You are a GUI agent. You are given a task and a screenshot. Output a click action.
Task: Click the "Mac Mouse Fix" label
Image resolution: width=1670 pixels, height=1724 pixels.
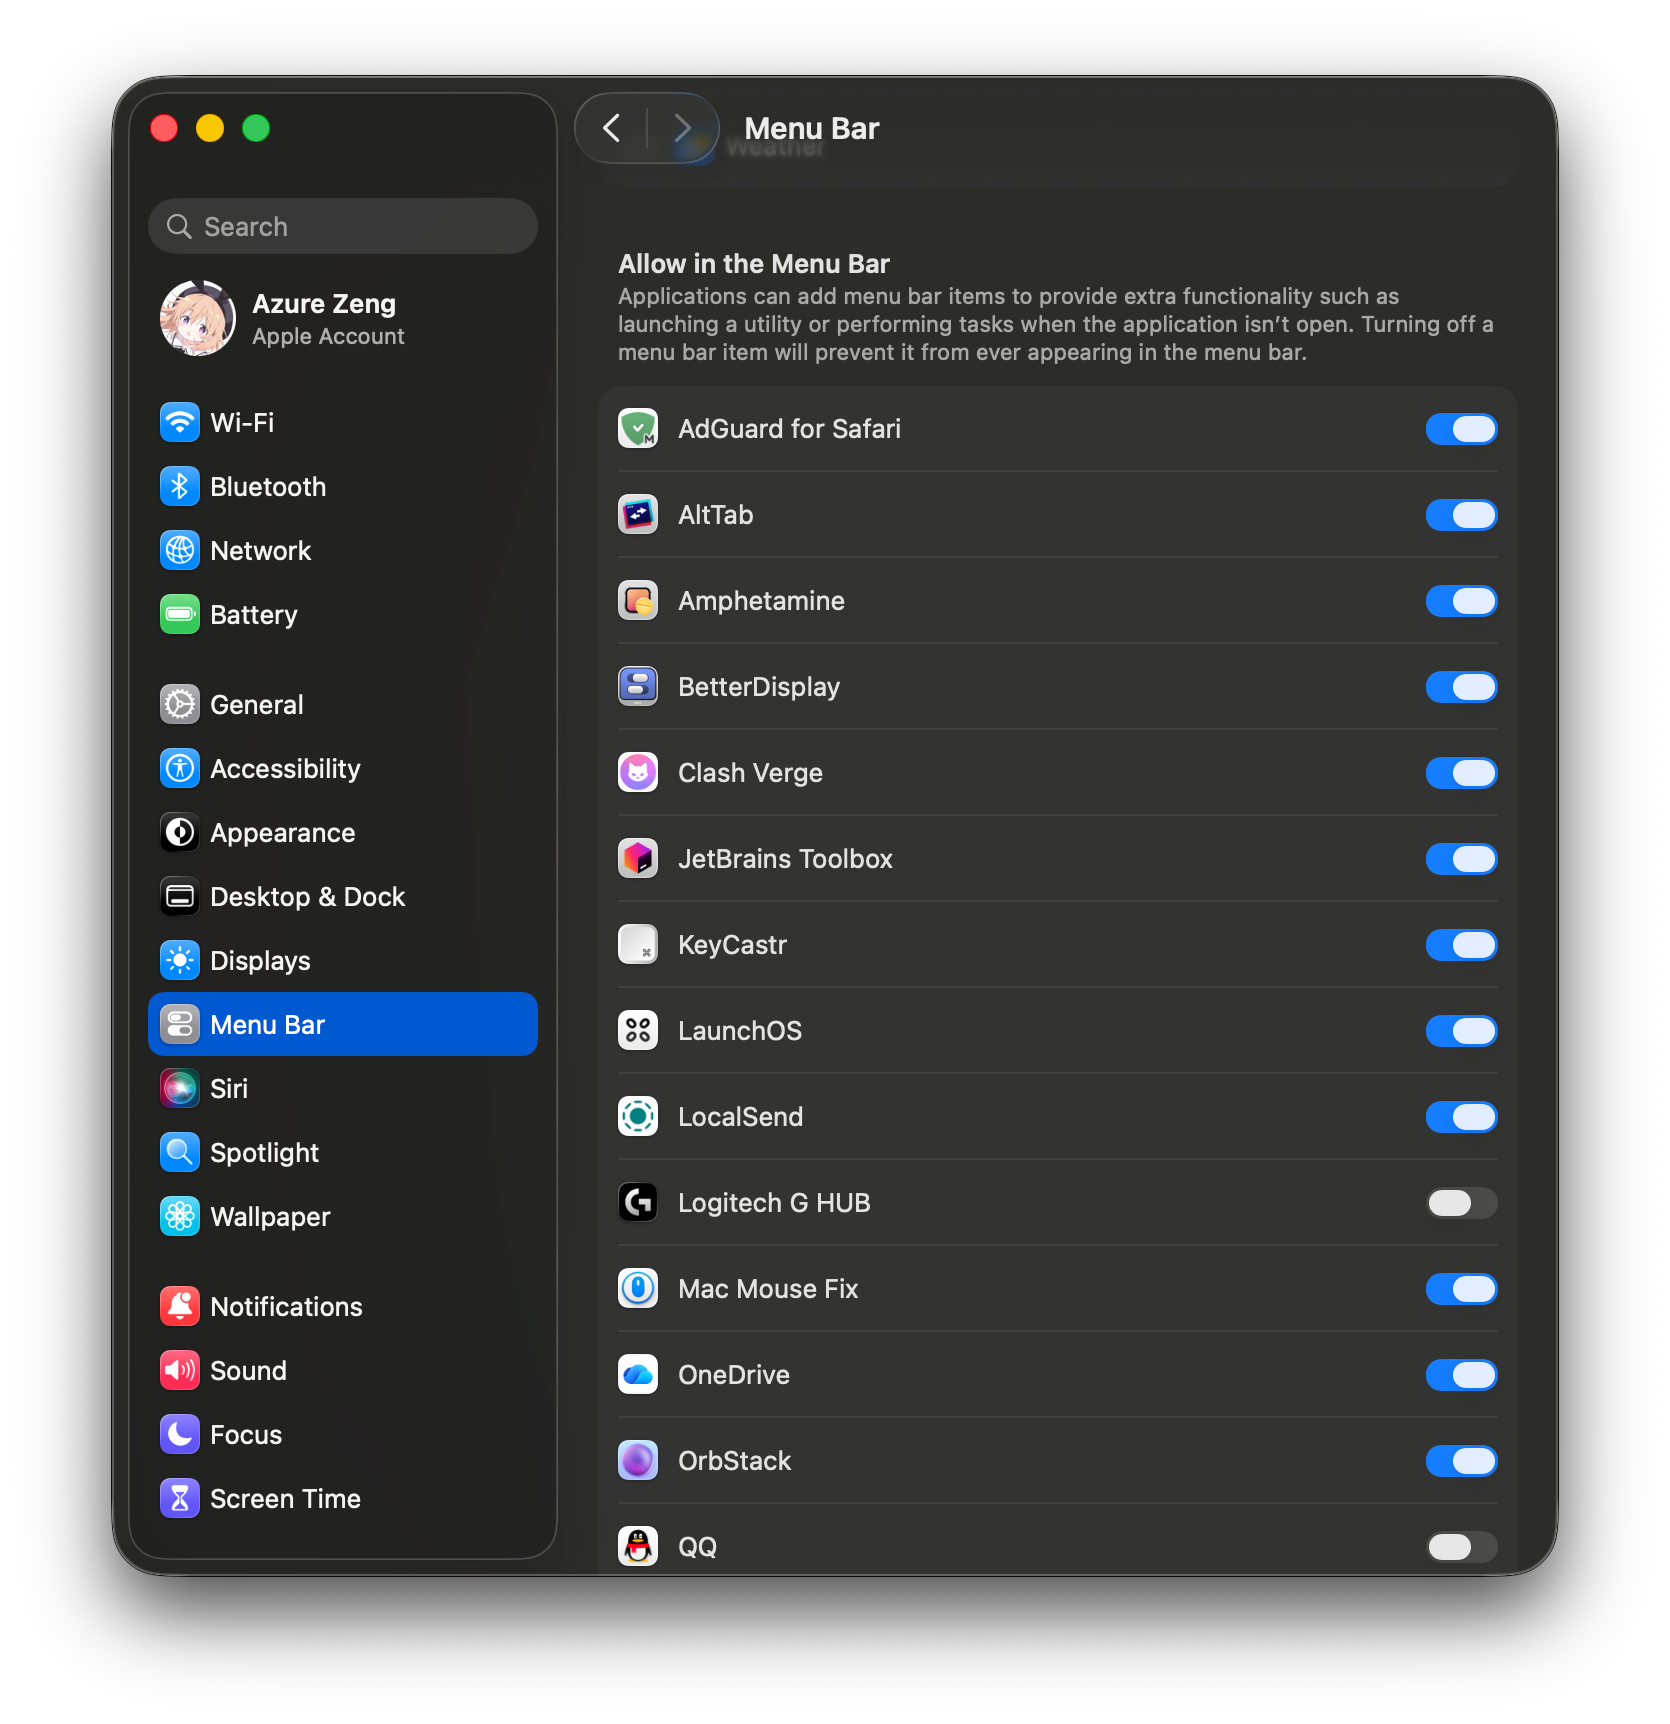click(768, 1289)
